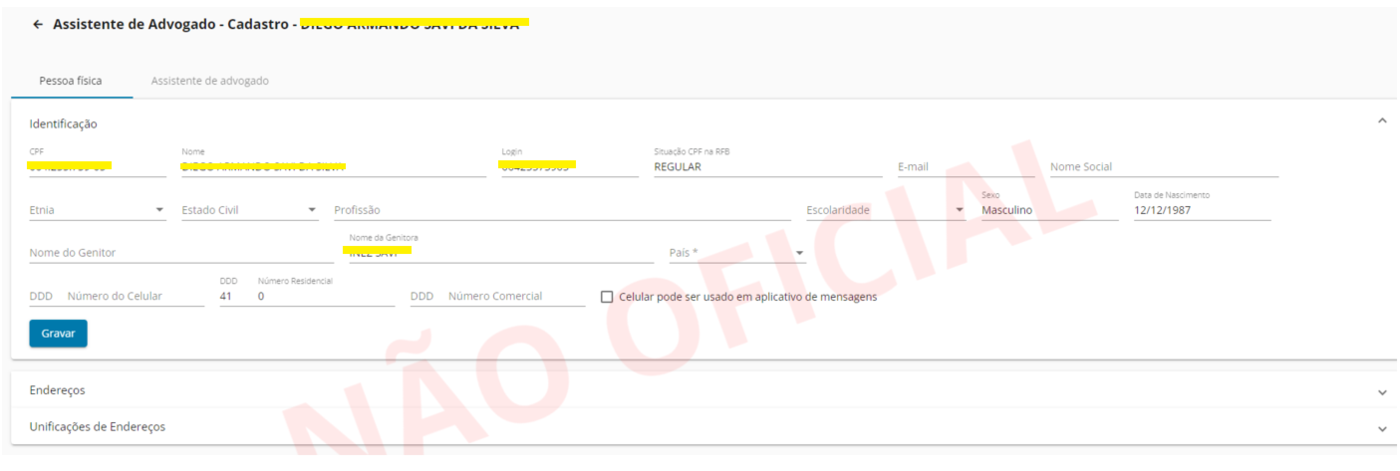This screenshot has height=471, width=1400.
Task: Open the Estado Civil dropdown
Action: 250,210
